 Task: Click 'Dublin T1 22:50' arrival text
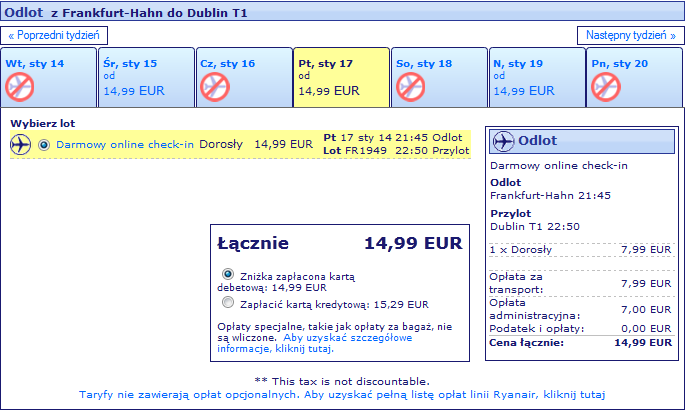click(x=535, y=226)
